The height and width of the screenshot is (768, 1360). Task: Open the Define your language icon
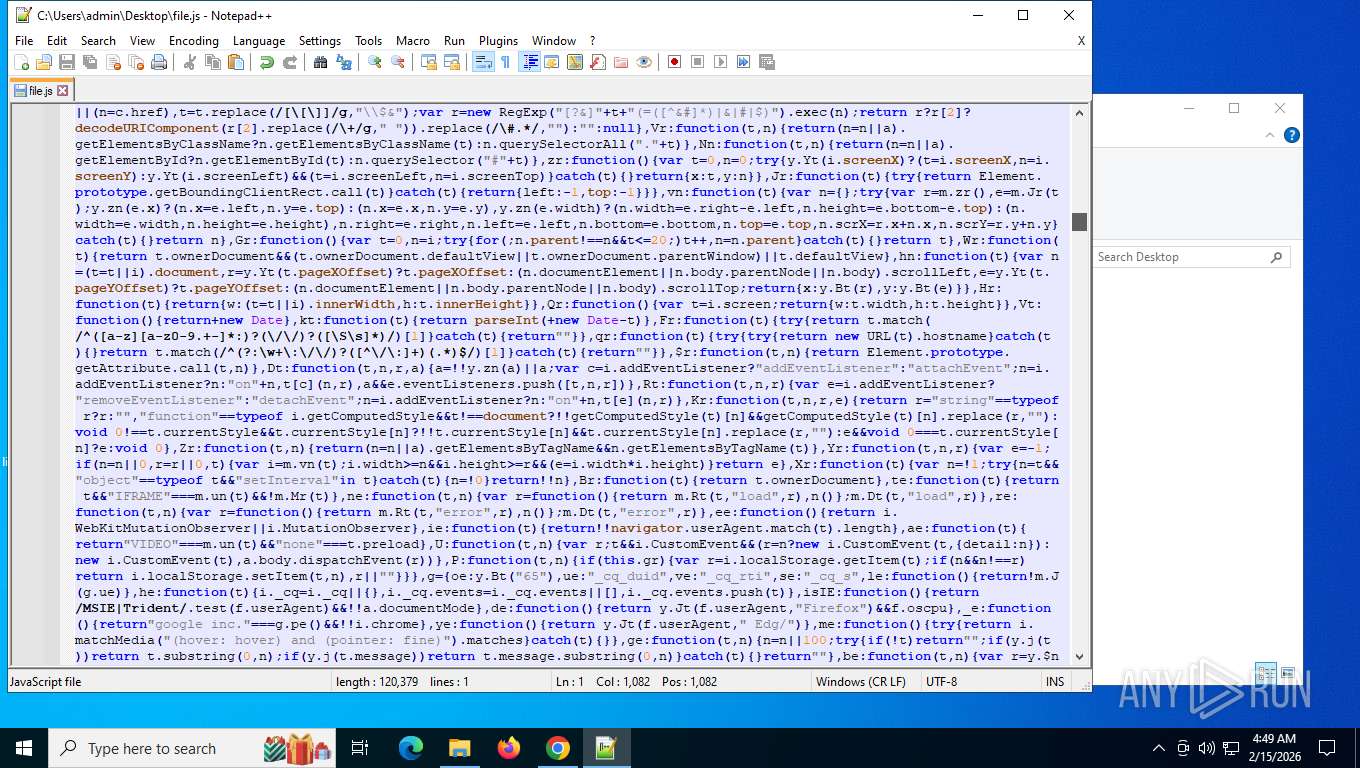[552, 62]
